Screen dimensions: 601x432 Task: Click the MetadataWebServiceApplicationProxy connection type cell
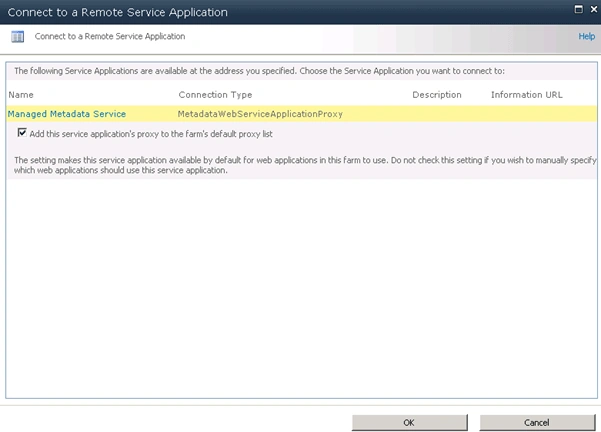coord(260,114)
